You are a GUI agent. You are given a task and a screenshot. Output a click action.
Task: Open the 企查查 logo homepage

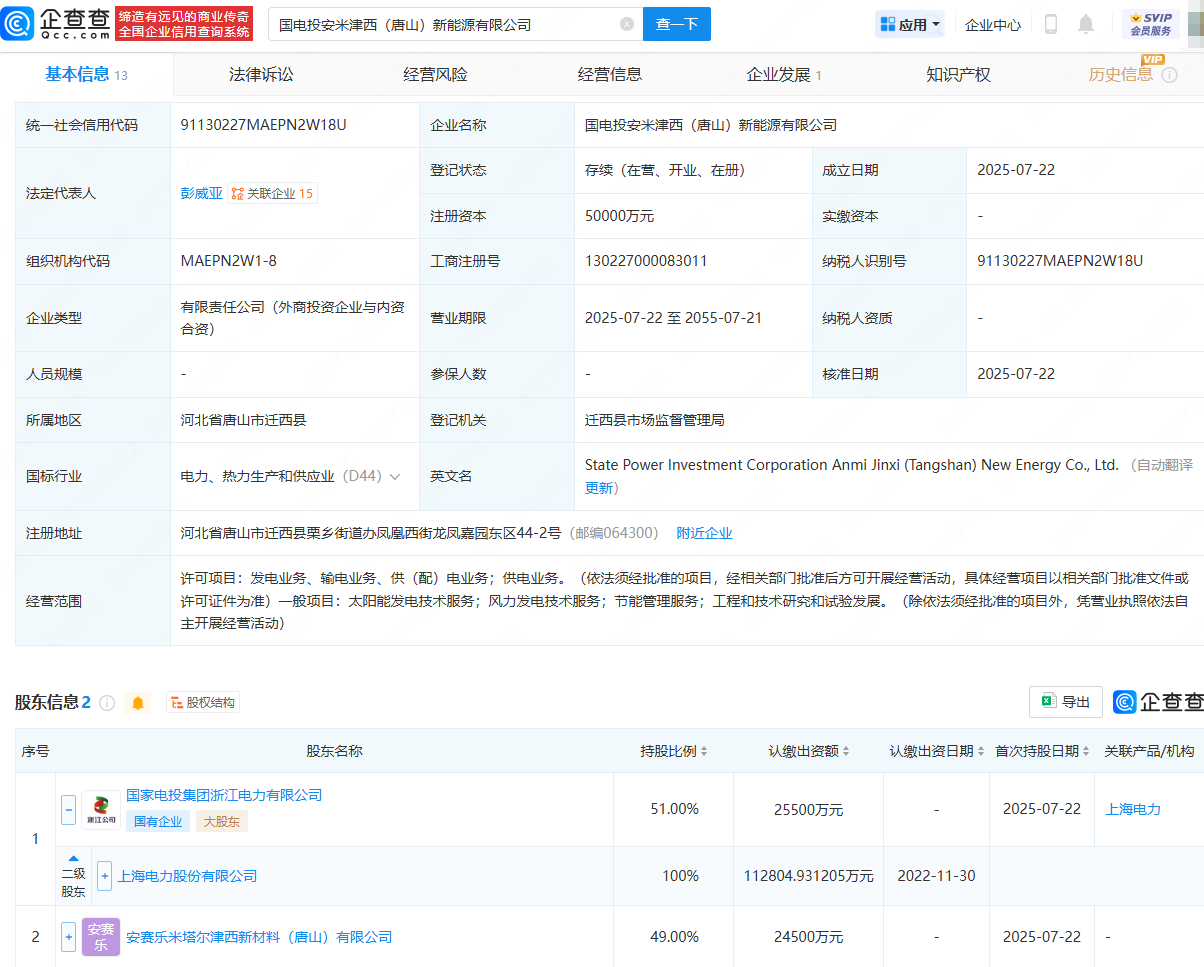(x=57, y=23)
